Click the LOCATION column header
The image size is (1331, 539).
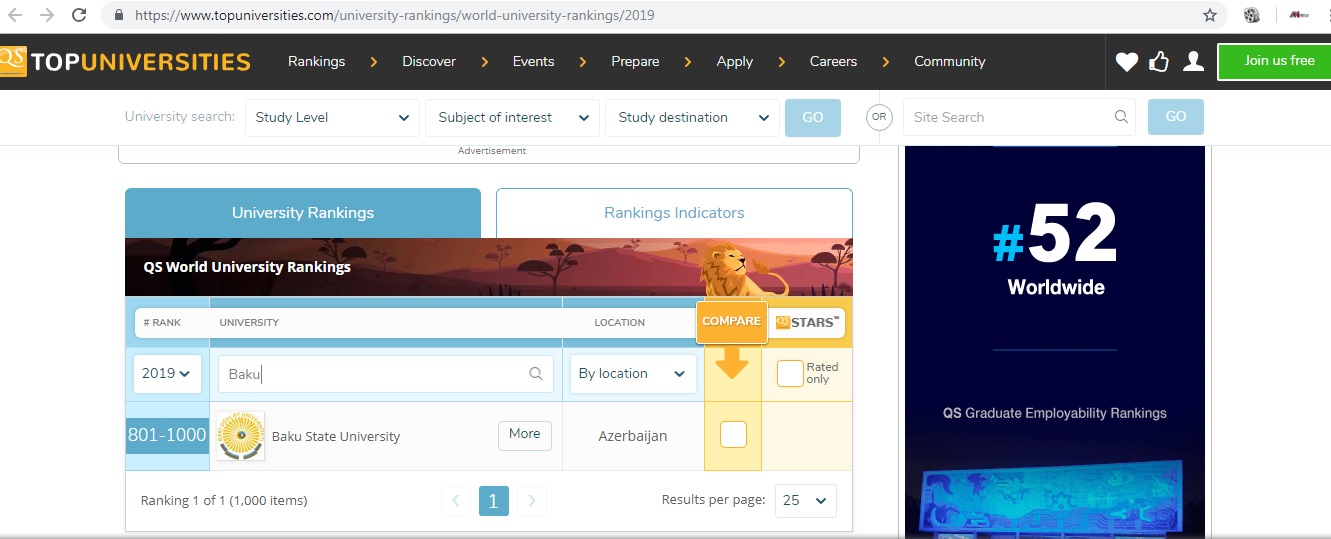coord(619,323)
